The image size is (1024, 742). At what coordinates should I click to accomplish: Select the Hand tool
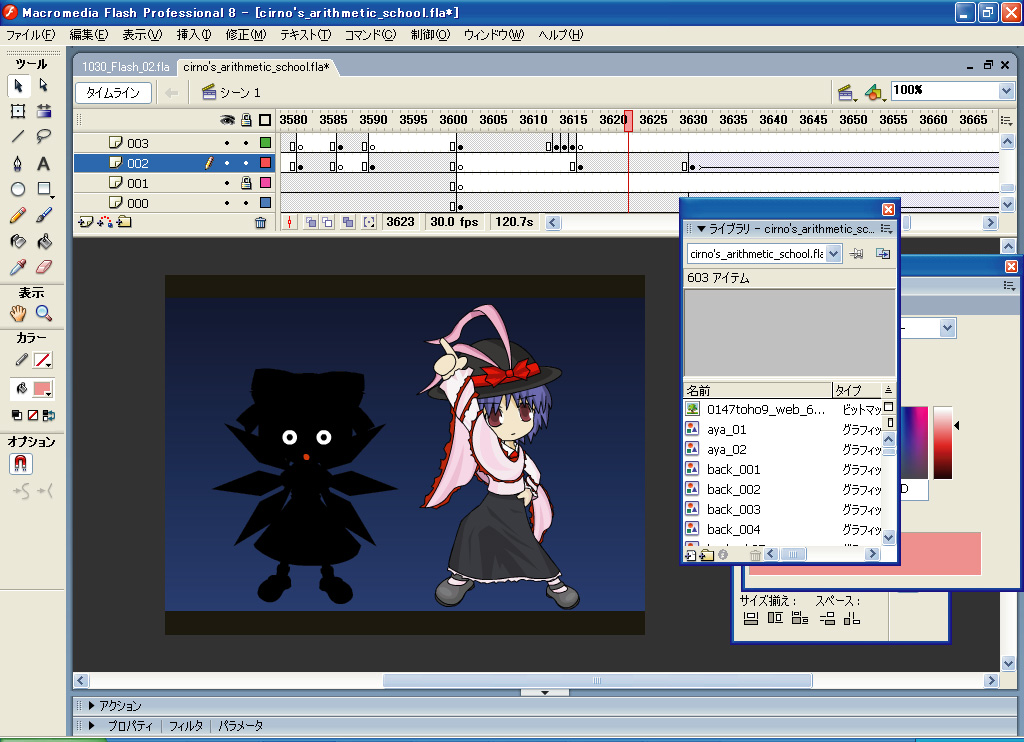[18, 314]
